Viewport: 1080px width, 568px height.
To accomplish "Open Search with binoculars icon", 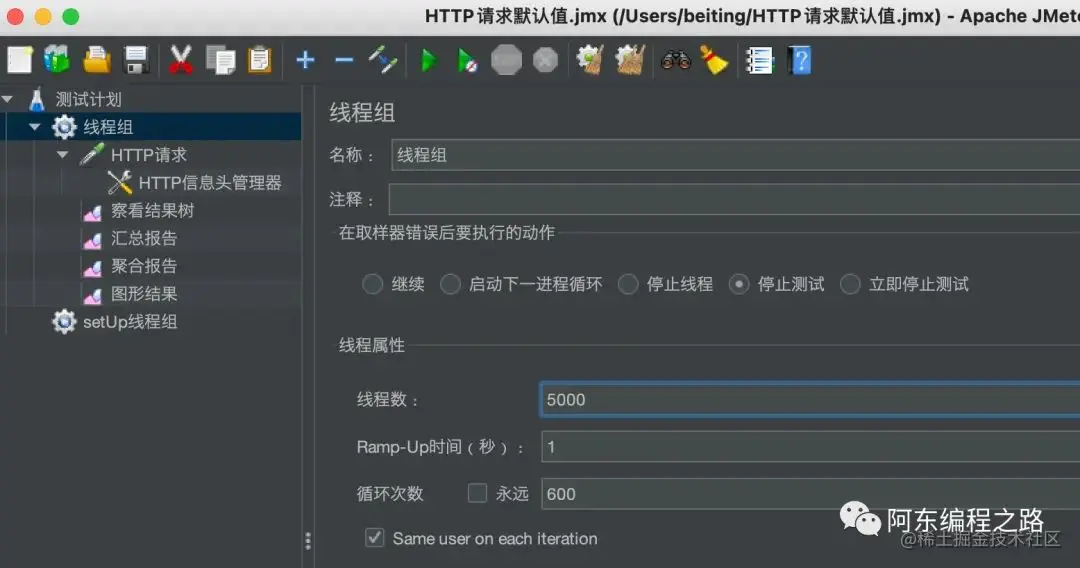I will tap(676, 60).
